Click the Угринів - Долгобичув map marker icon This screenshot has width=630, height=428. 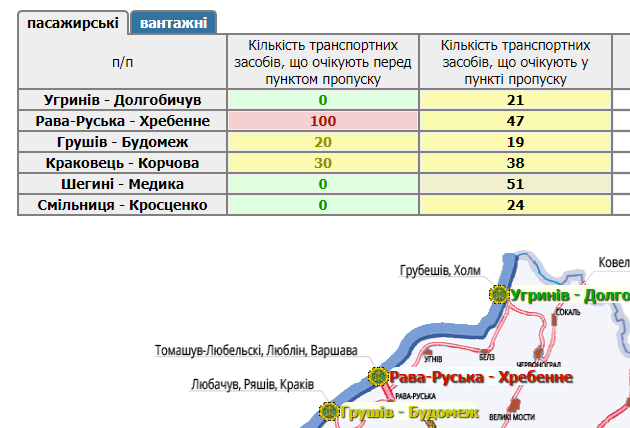(498, 294)
